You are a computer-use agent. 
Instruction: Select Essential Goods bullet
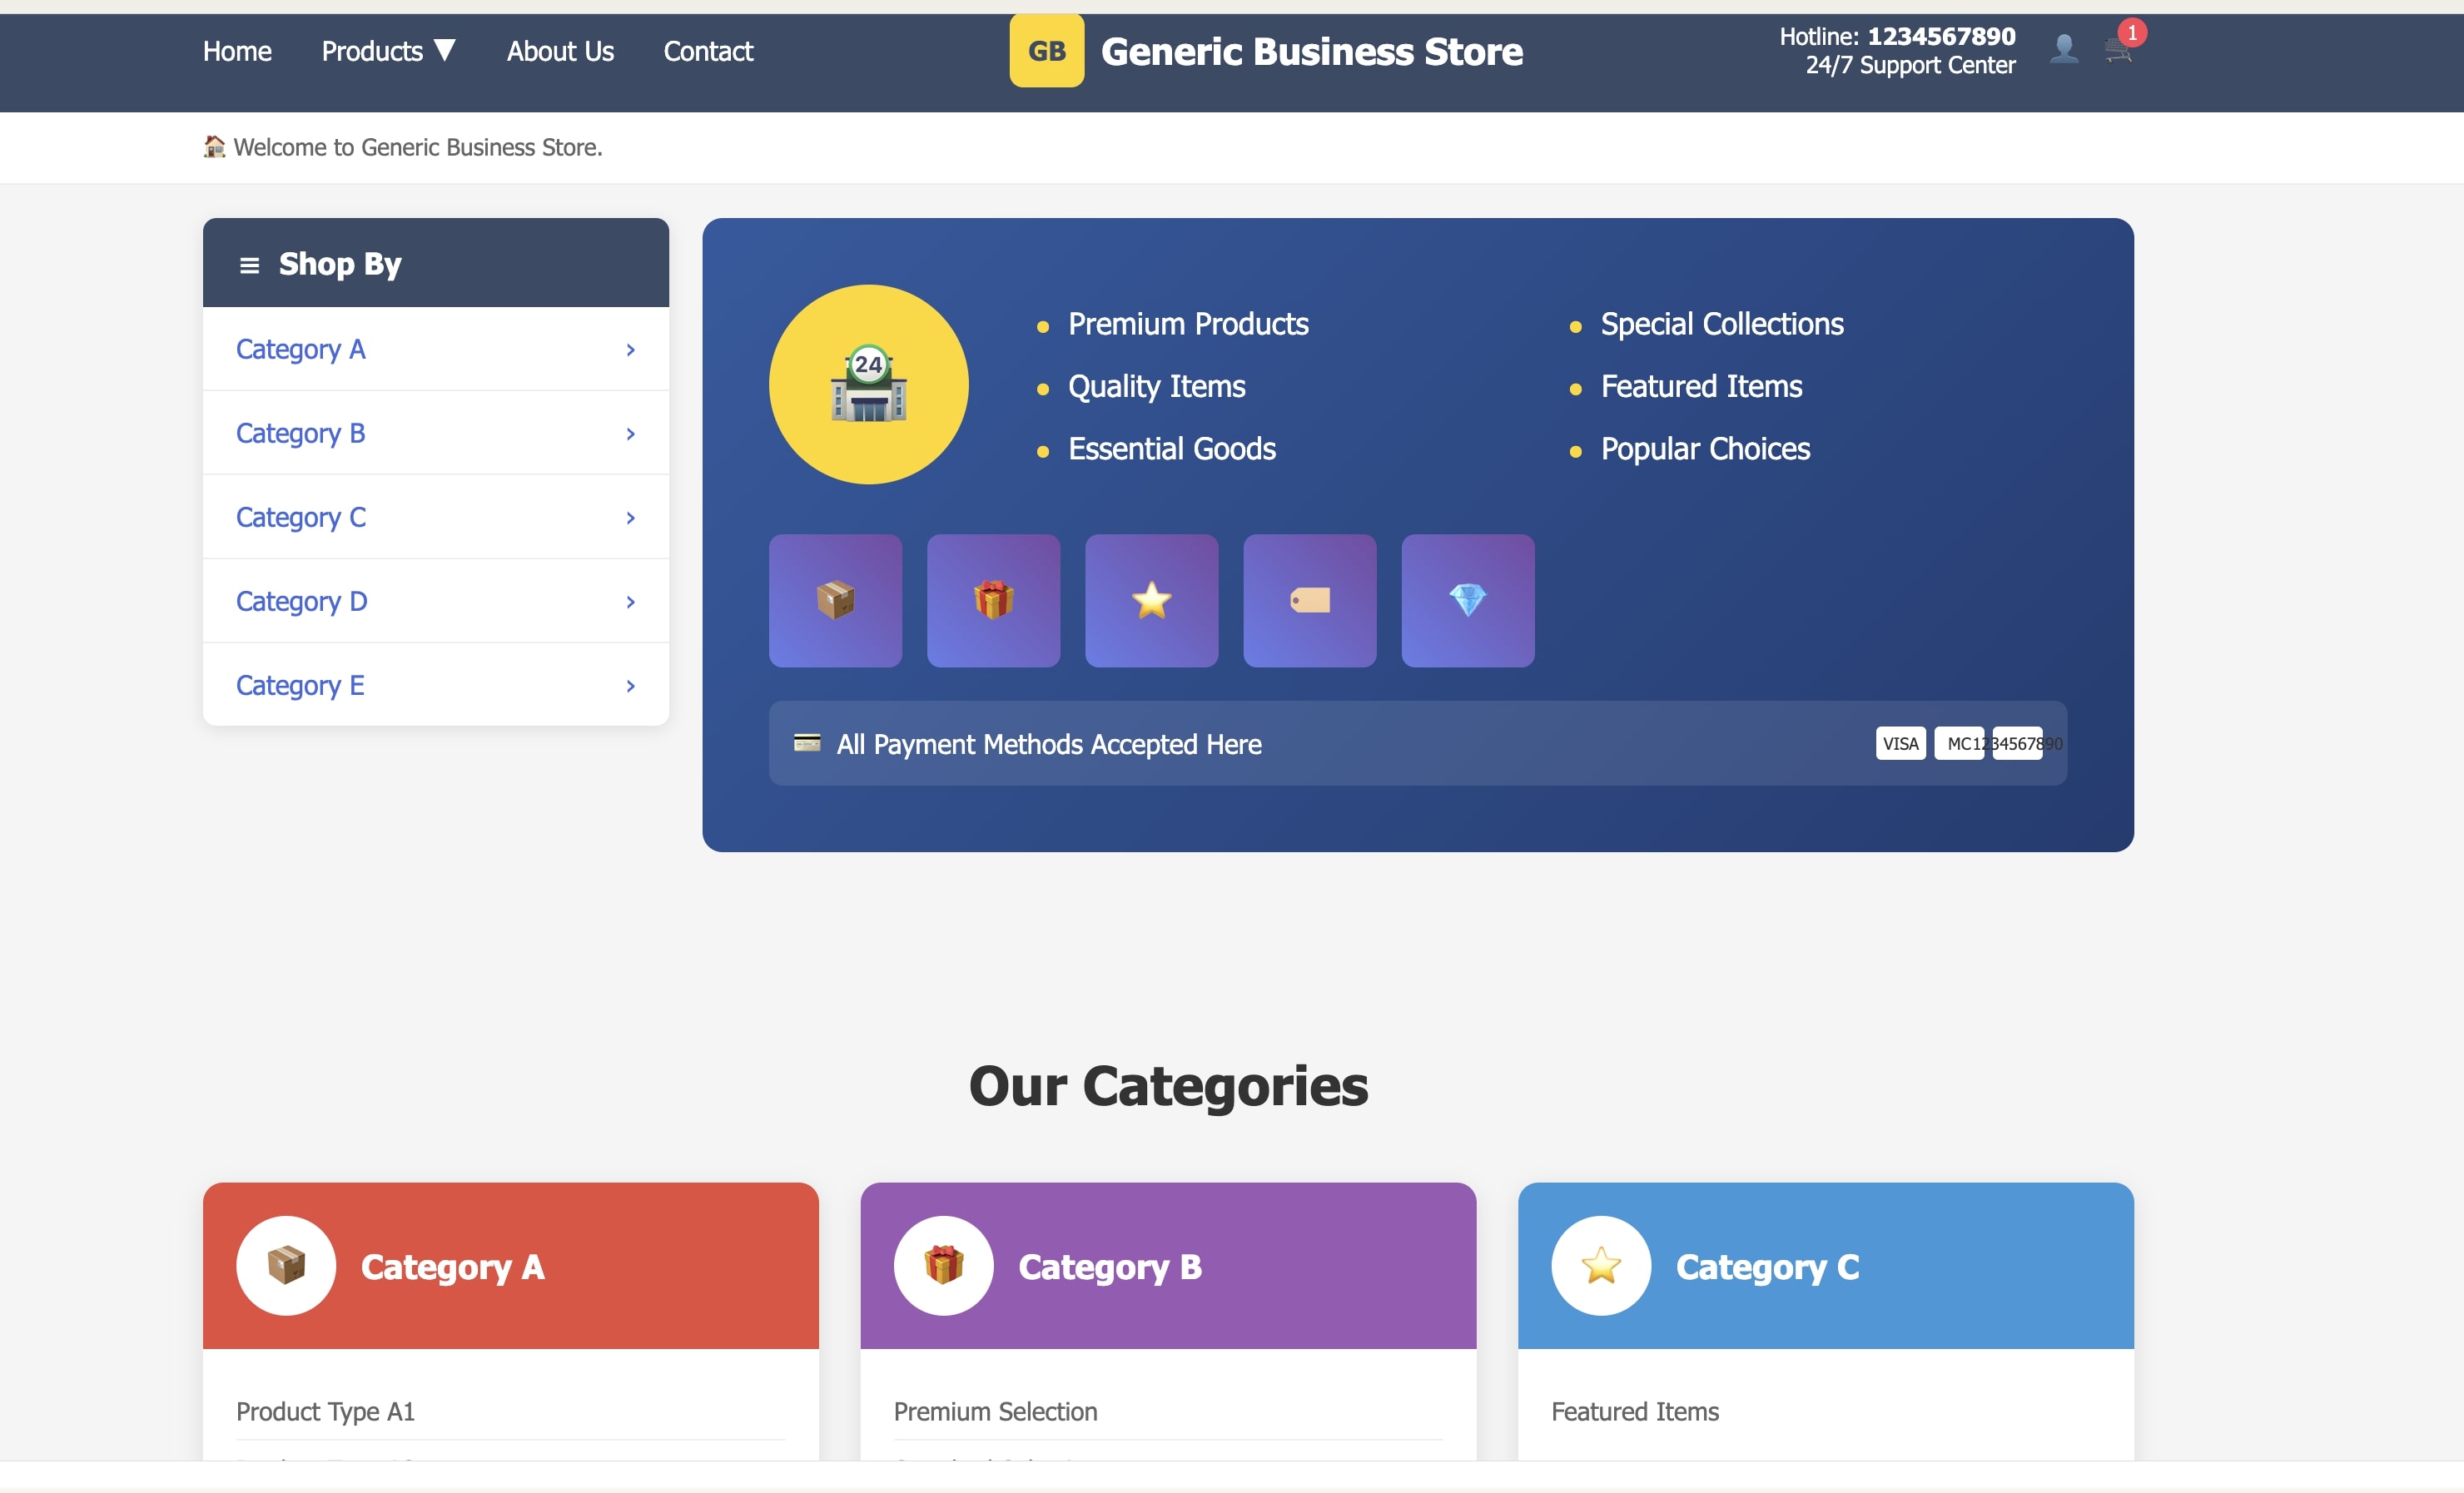point(1172,449)
